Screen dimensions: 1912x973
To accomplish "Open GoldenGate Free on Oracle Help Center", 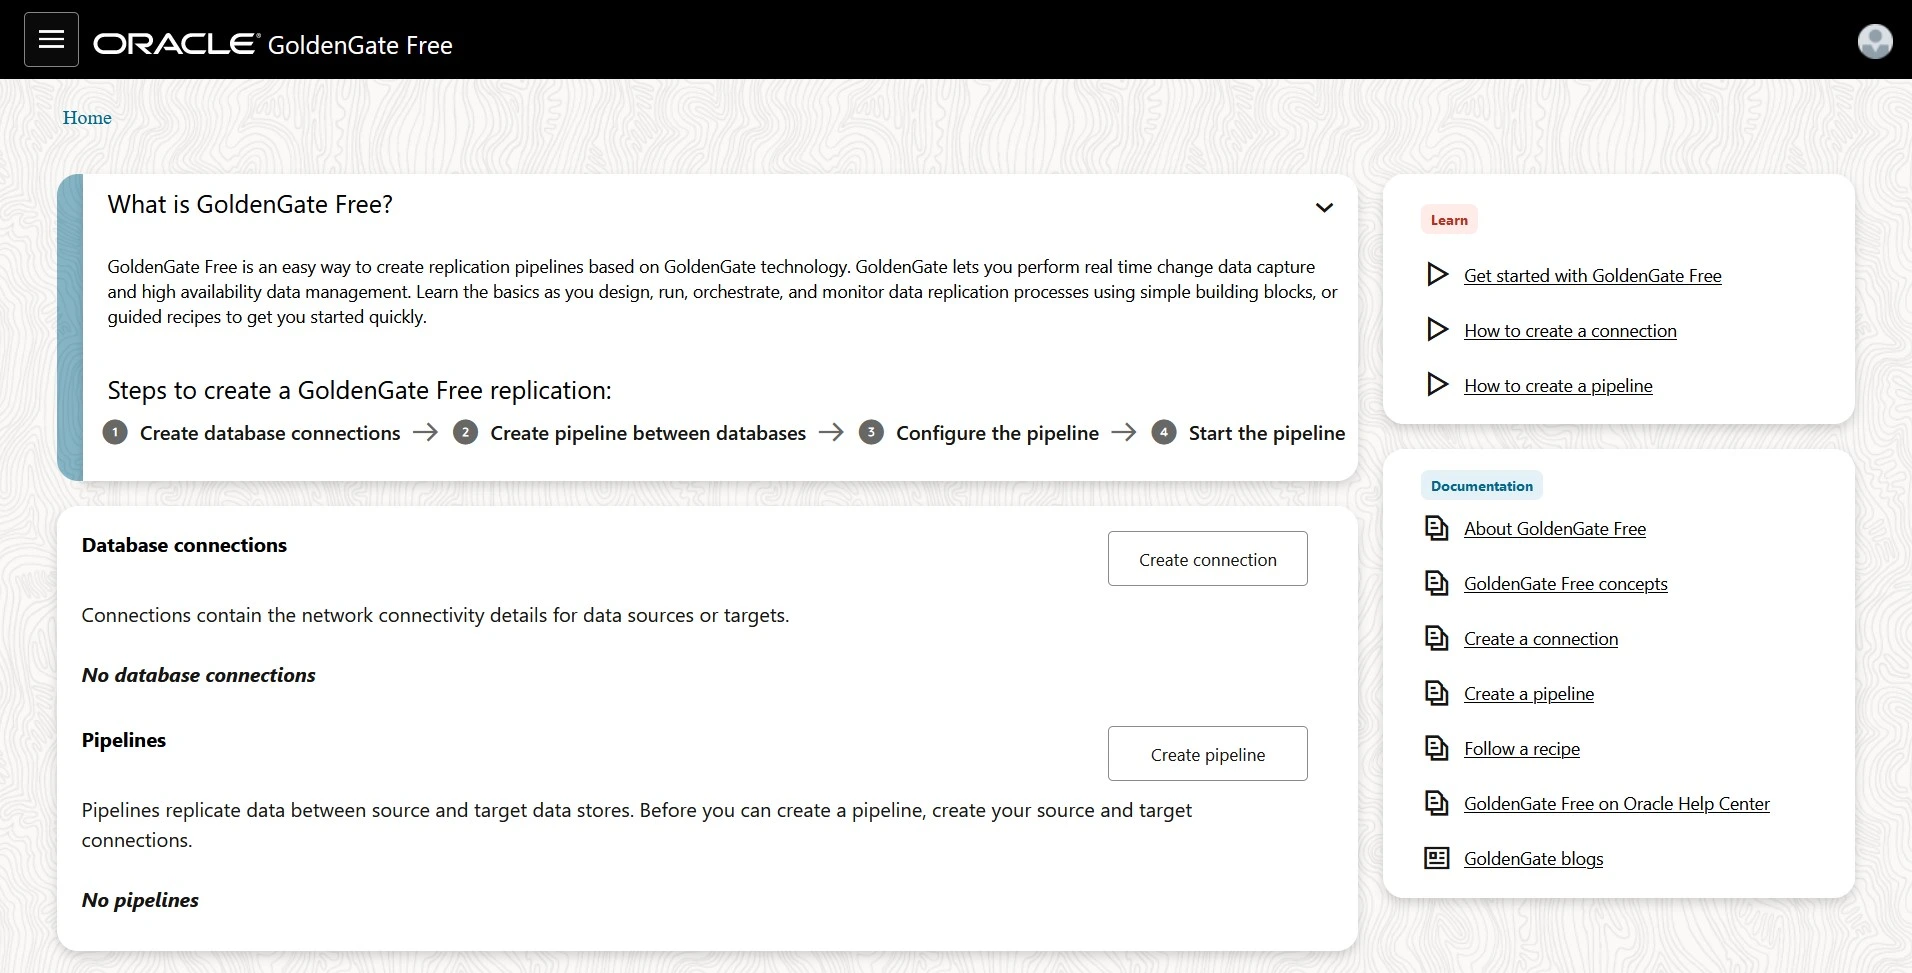I will pos(1616,804).
